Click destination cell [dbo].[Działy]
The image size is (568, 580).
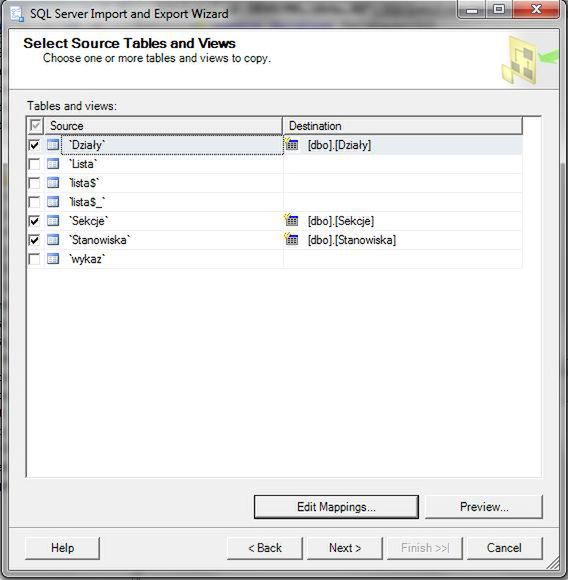[403, 145]
